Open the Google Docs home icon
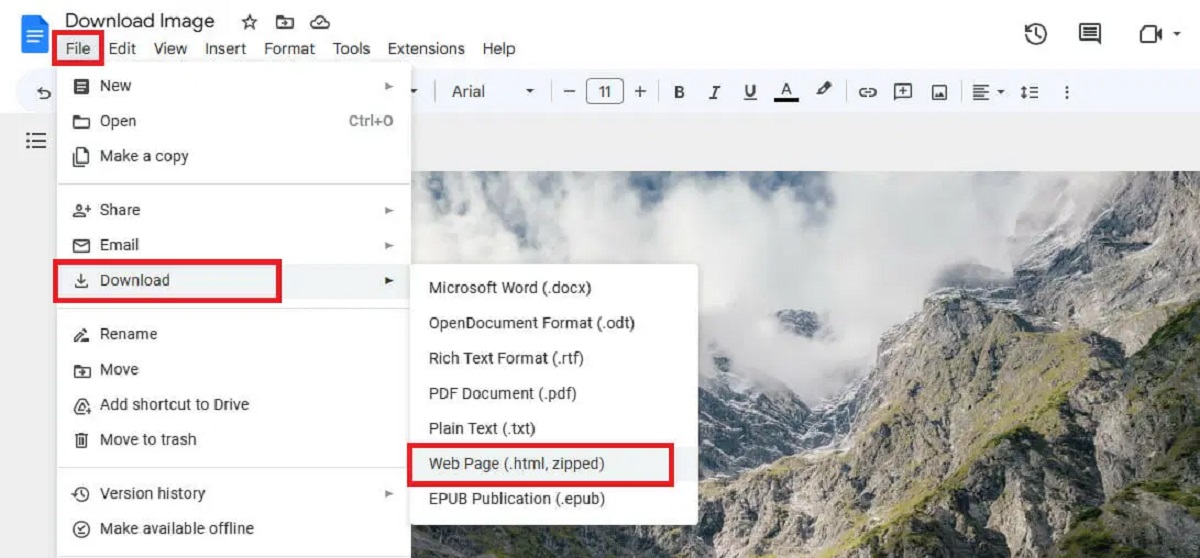The height and width of the screenshot is (558, 1200). click(x=34, y=35)
